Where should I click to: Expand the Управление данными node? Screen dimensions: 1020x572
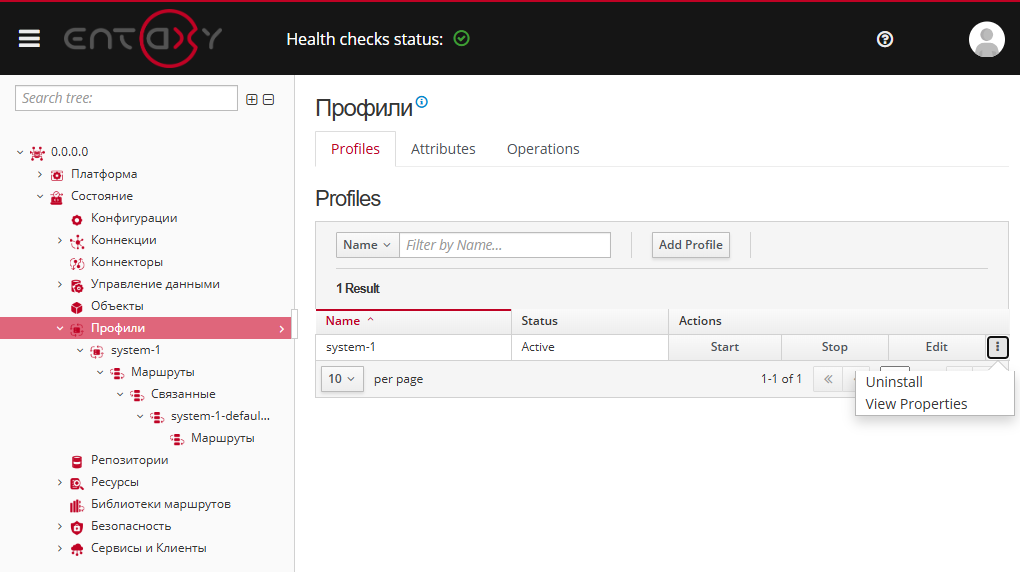point(60,284)
